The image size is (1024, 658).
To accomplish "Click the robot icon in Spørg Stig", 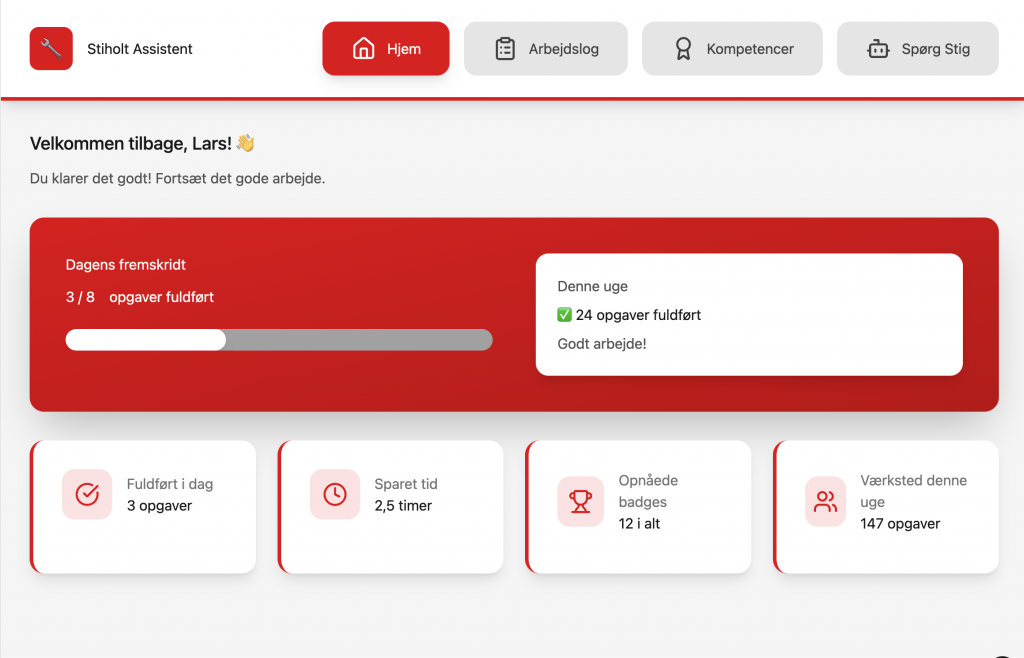I will (878, 49).
